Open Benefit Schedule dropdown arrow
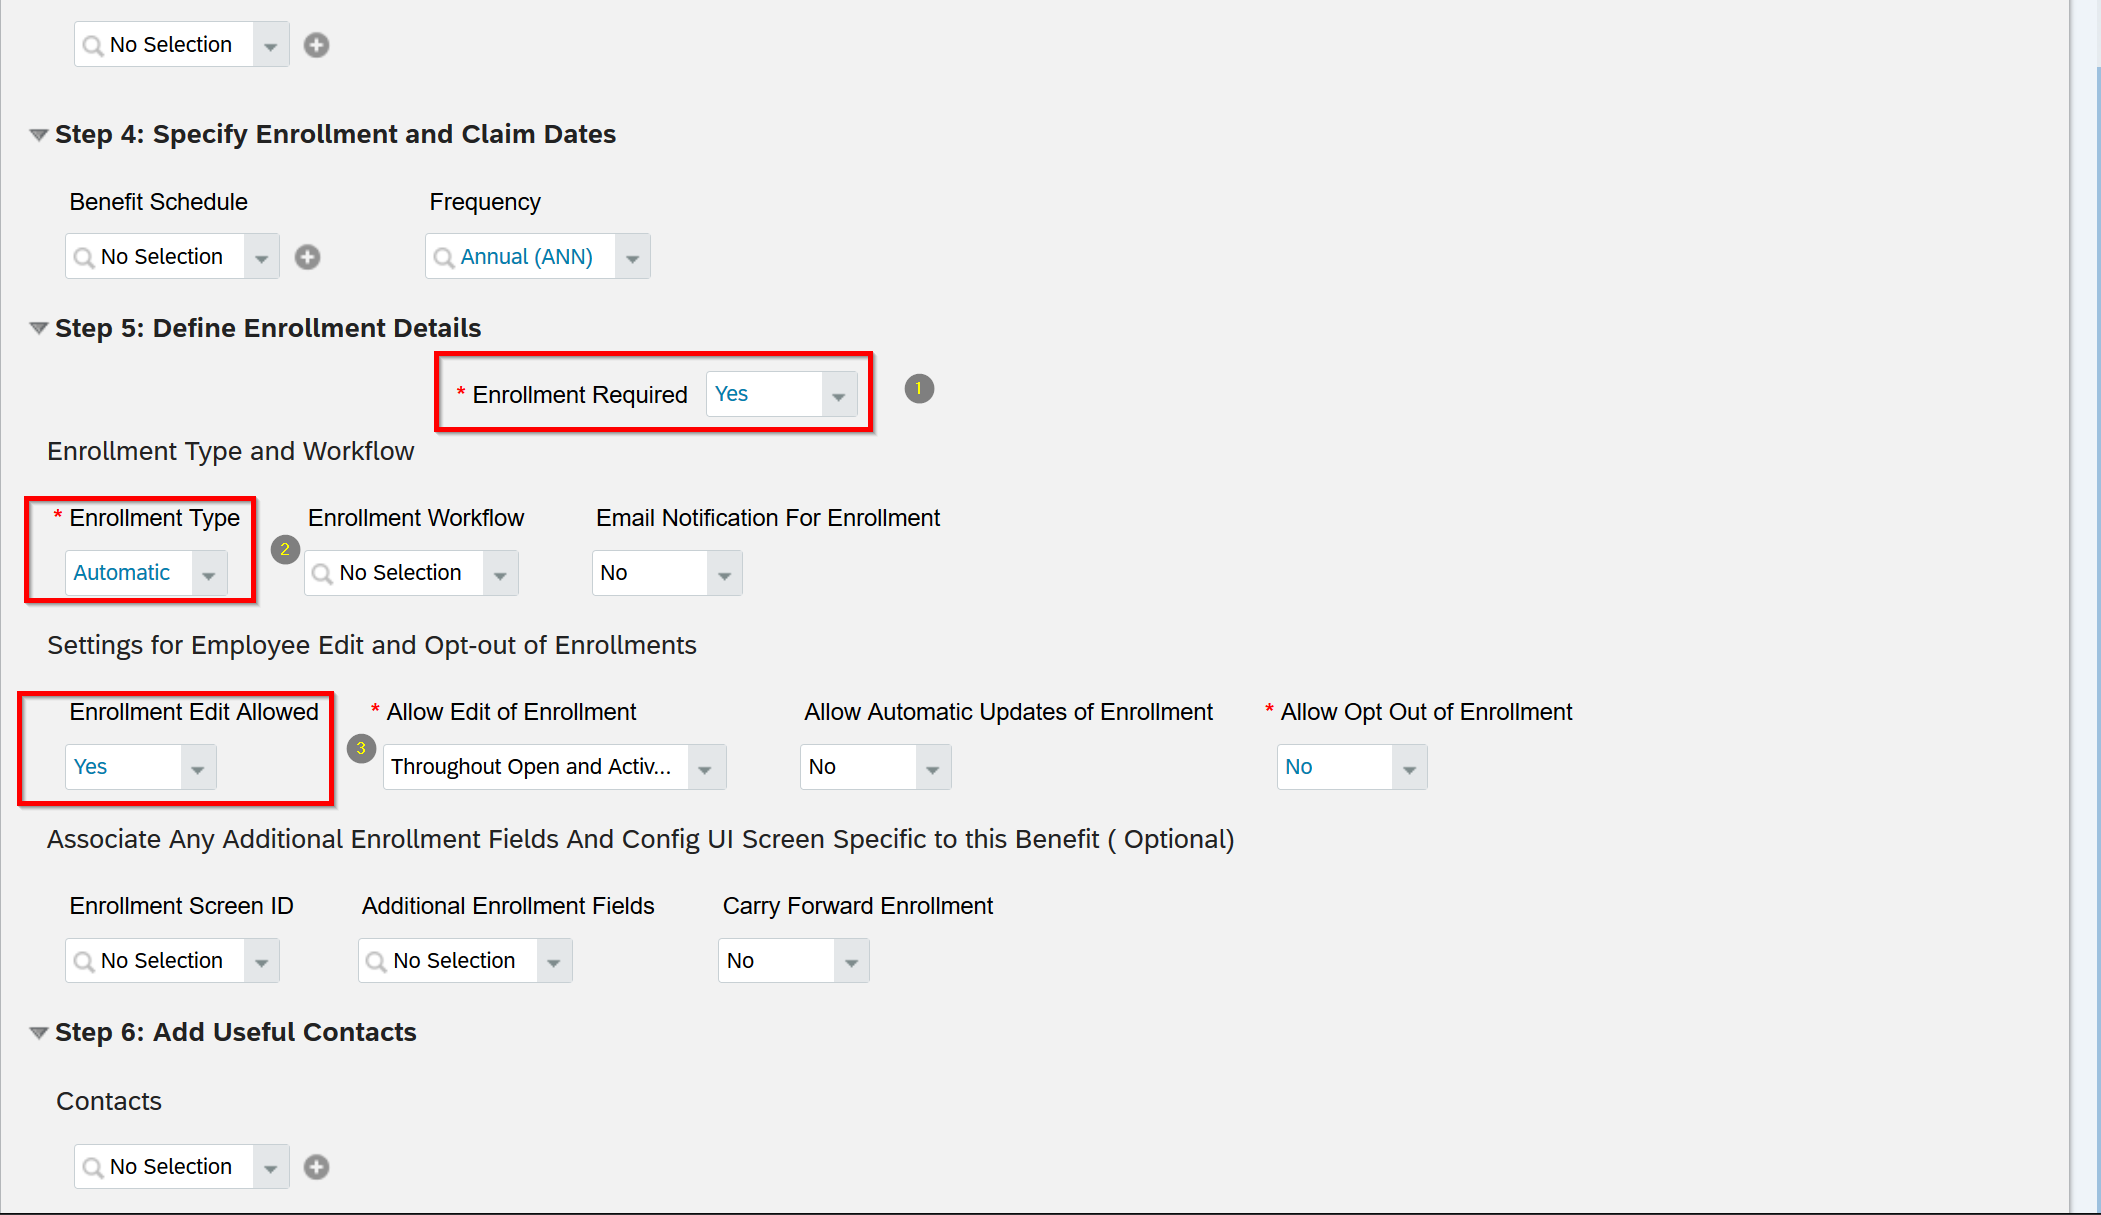 pyautogui.click(x=261, y=257)
